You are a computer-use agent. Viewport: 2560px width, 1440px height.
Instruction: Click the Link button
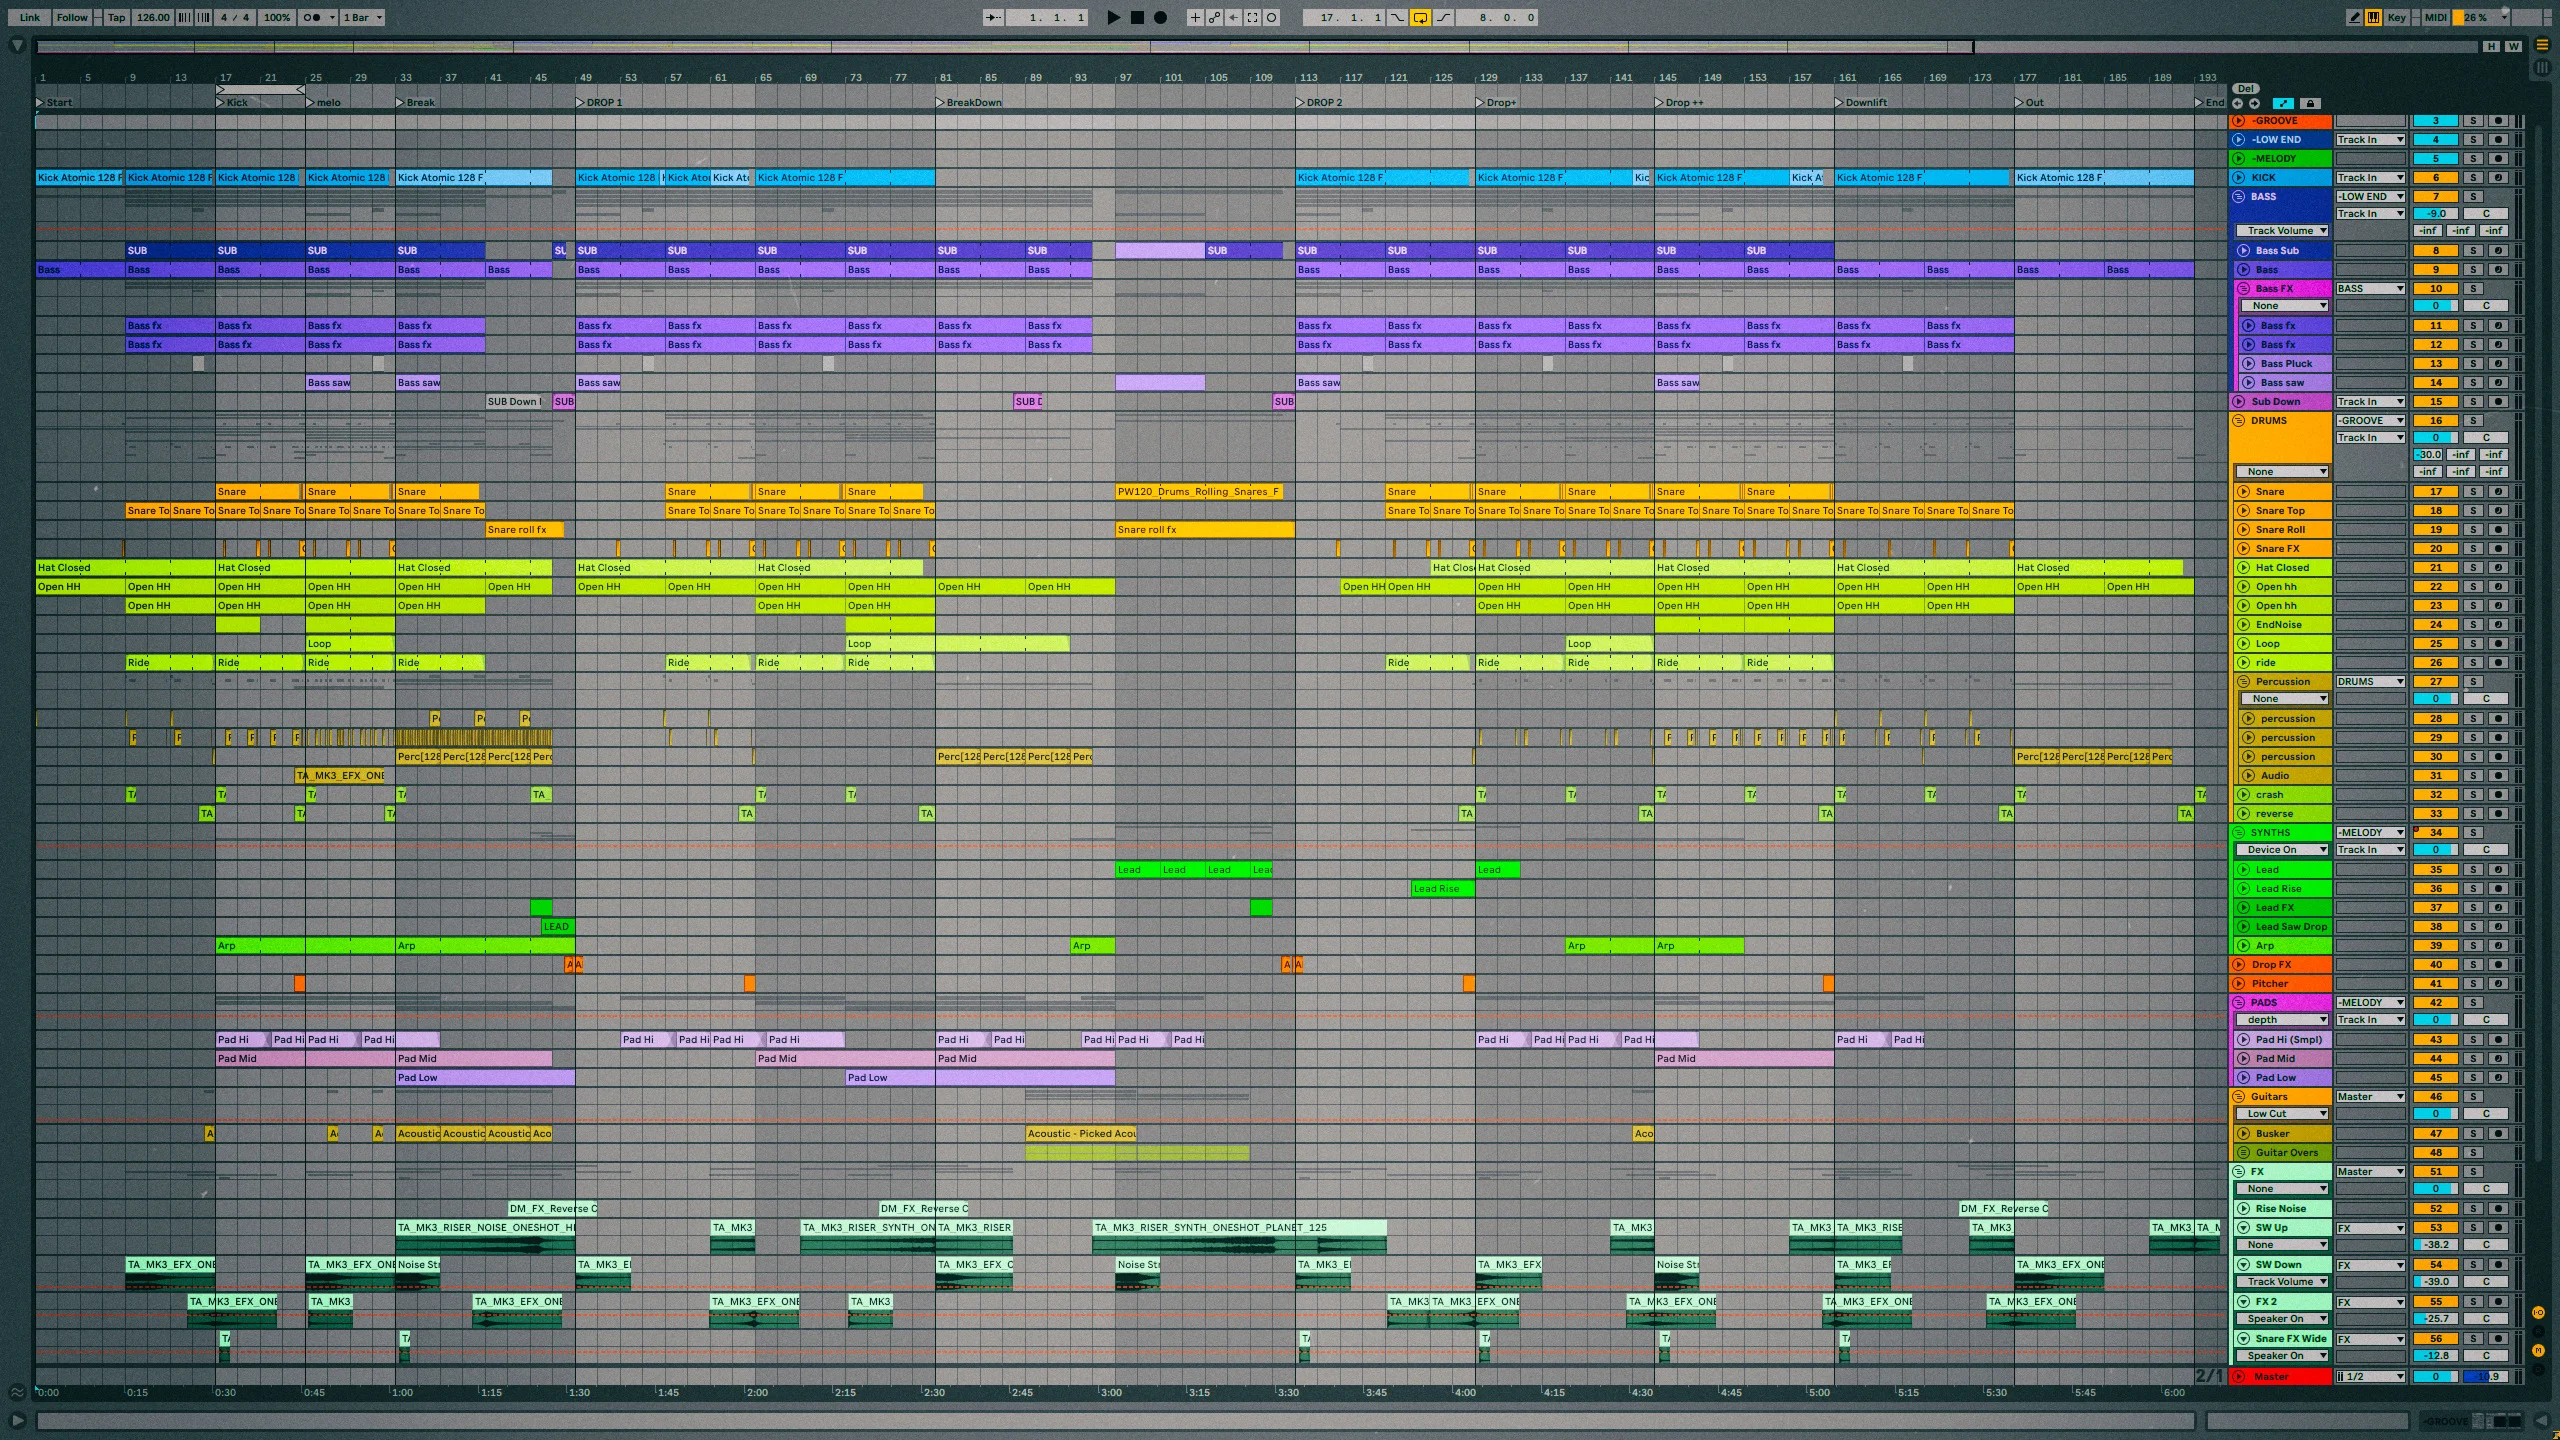[x=30, y=17]
